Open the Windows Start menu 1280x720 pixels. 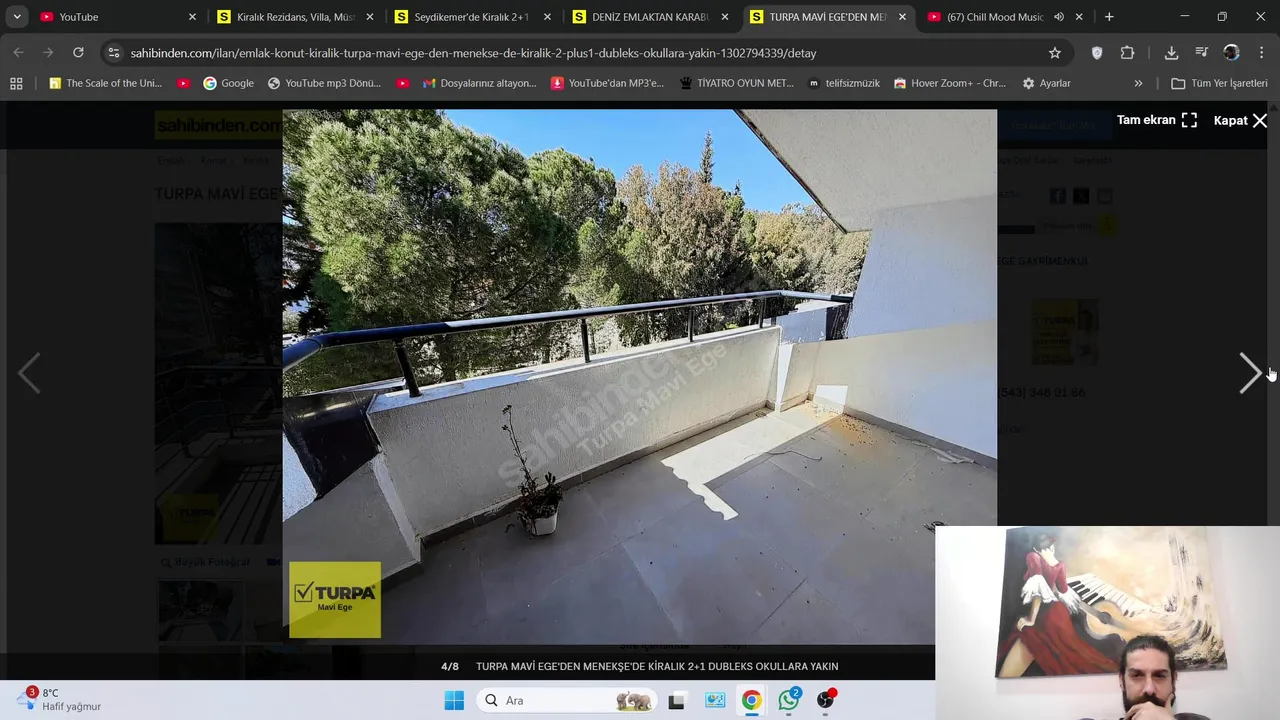454,701
